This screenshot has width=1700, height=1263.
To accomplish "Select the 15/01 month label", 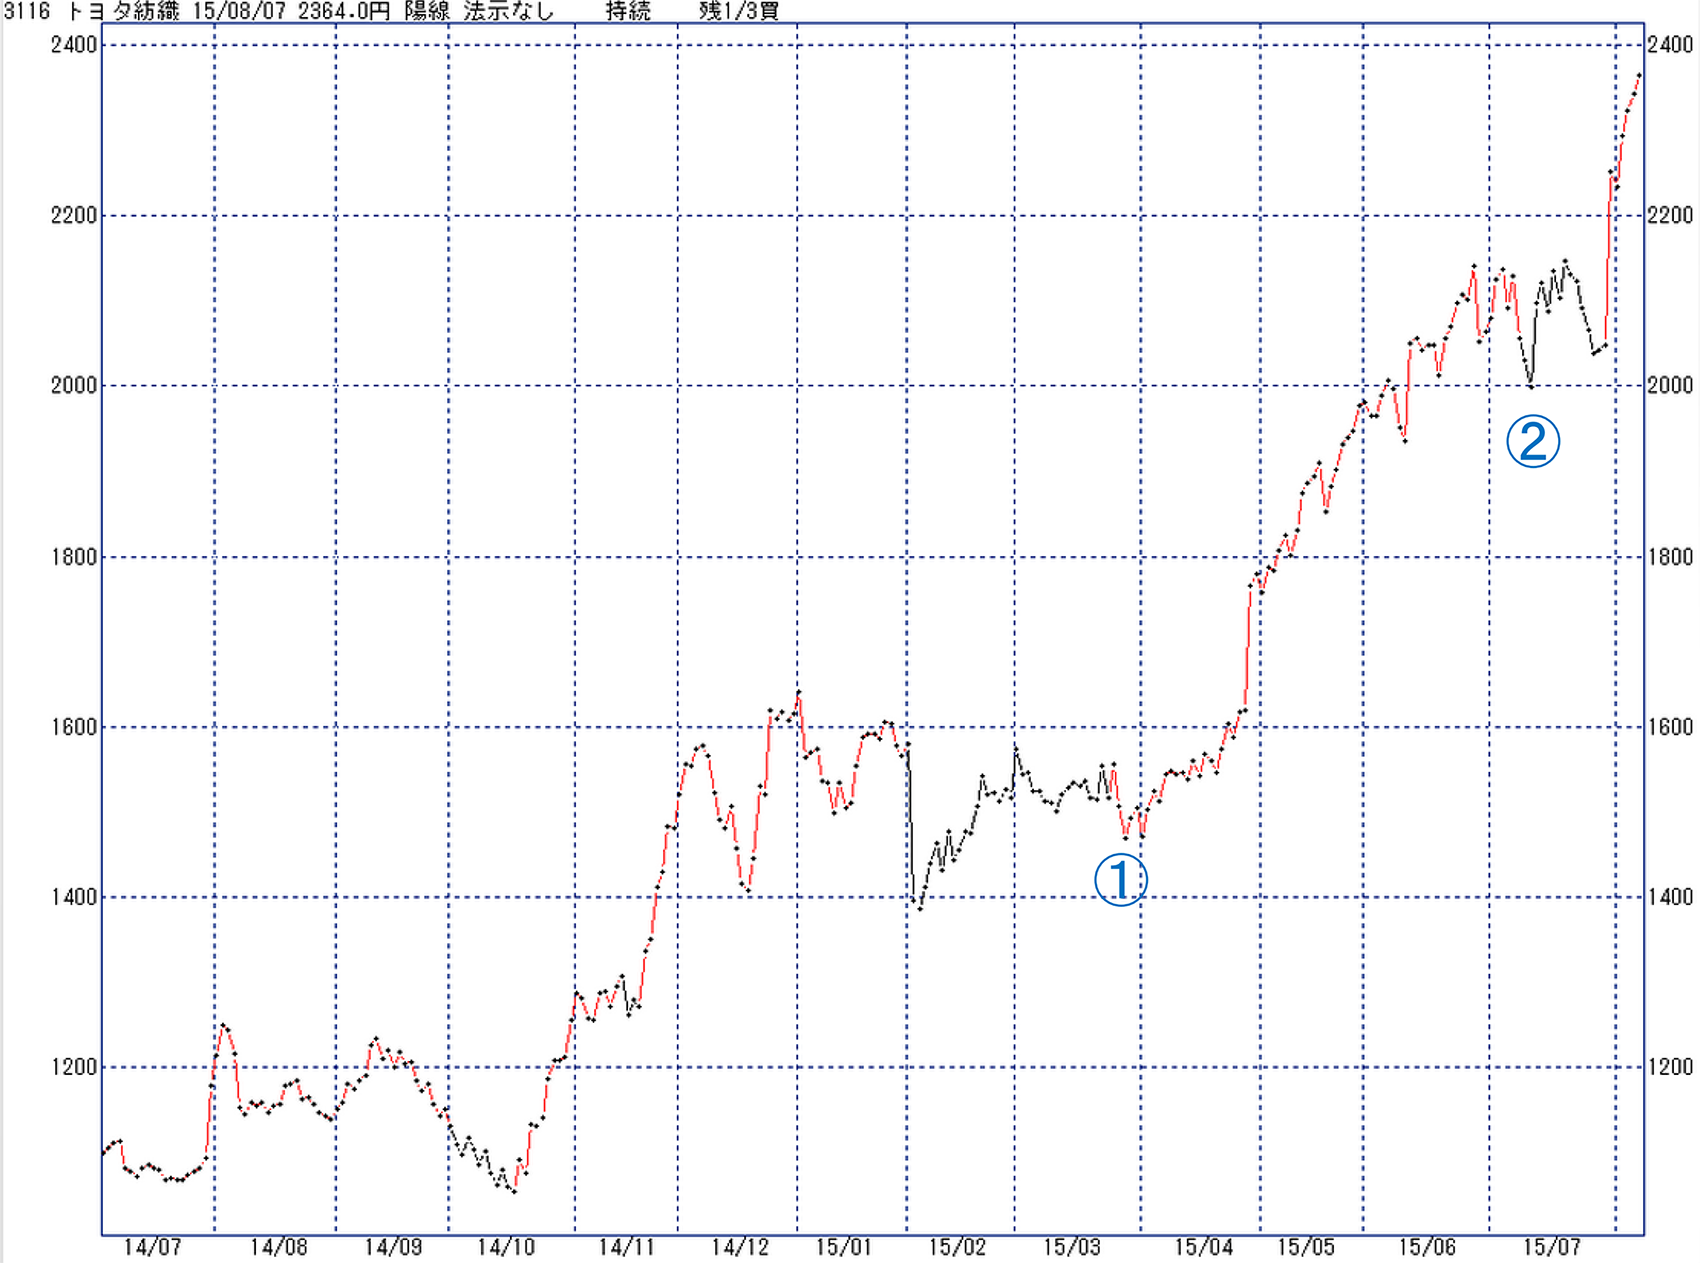I will point(844,1247).
